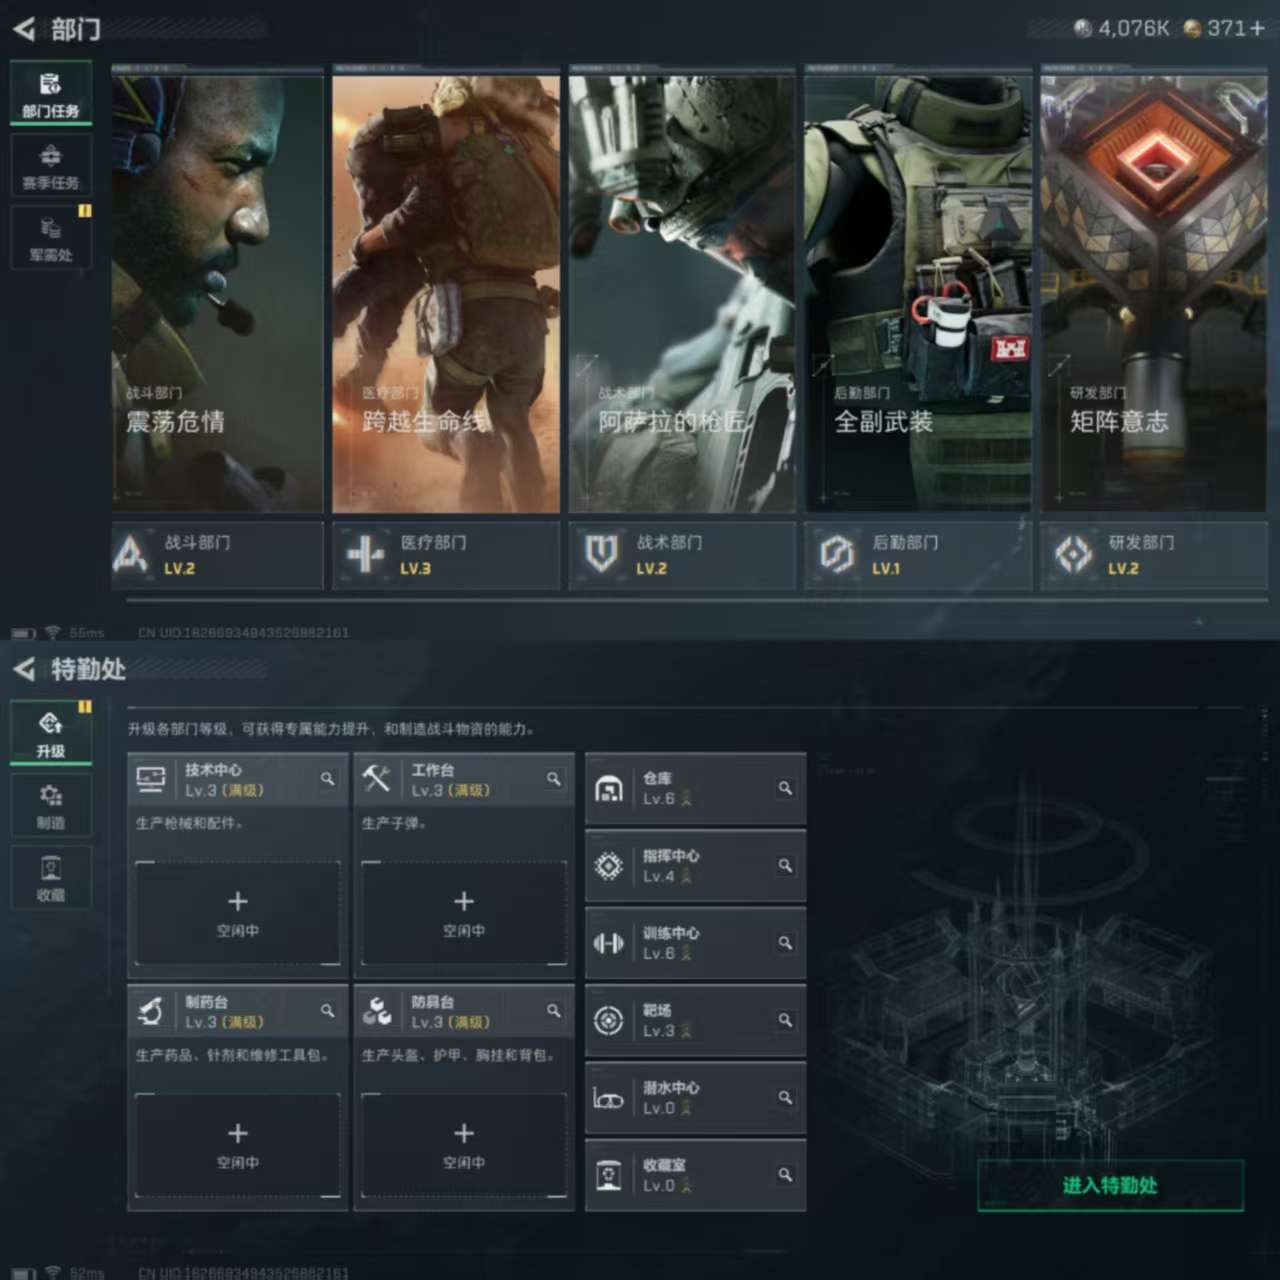
Task: Select the 升级 tab
Action: [51, 734]
